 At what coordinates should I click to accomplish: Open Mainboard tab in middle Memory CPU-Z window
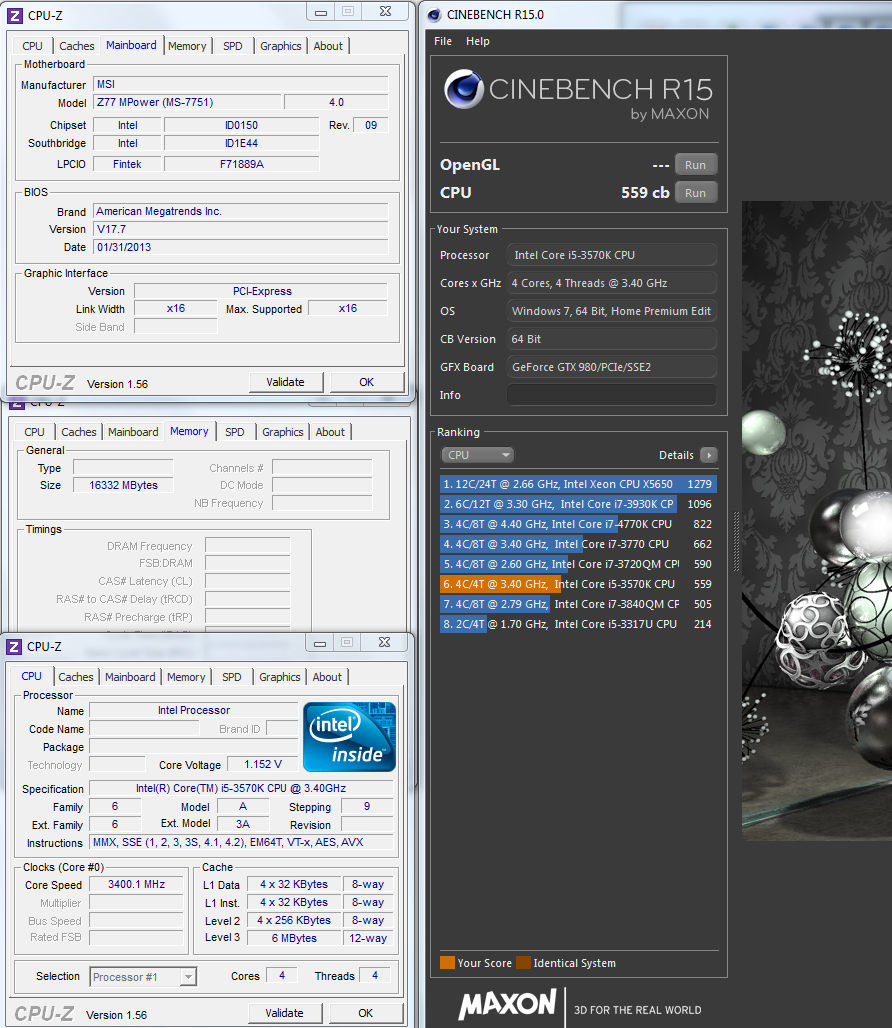(133, 432)
